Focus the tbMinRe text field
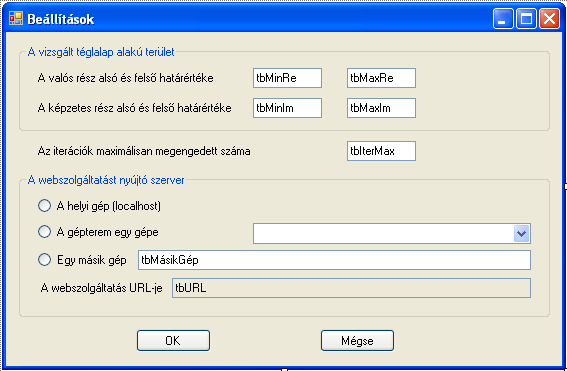Screen dimensions: 567x371 coord(287,78)
